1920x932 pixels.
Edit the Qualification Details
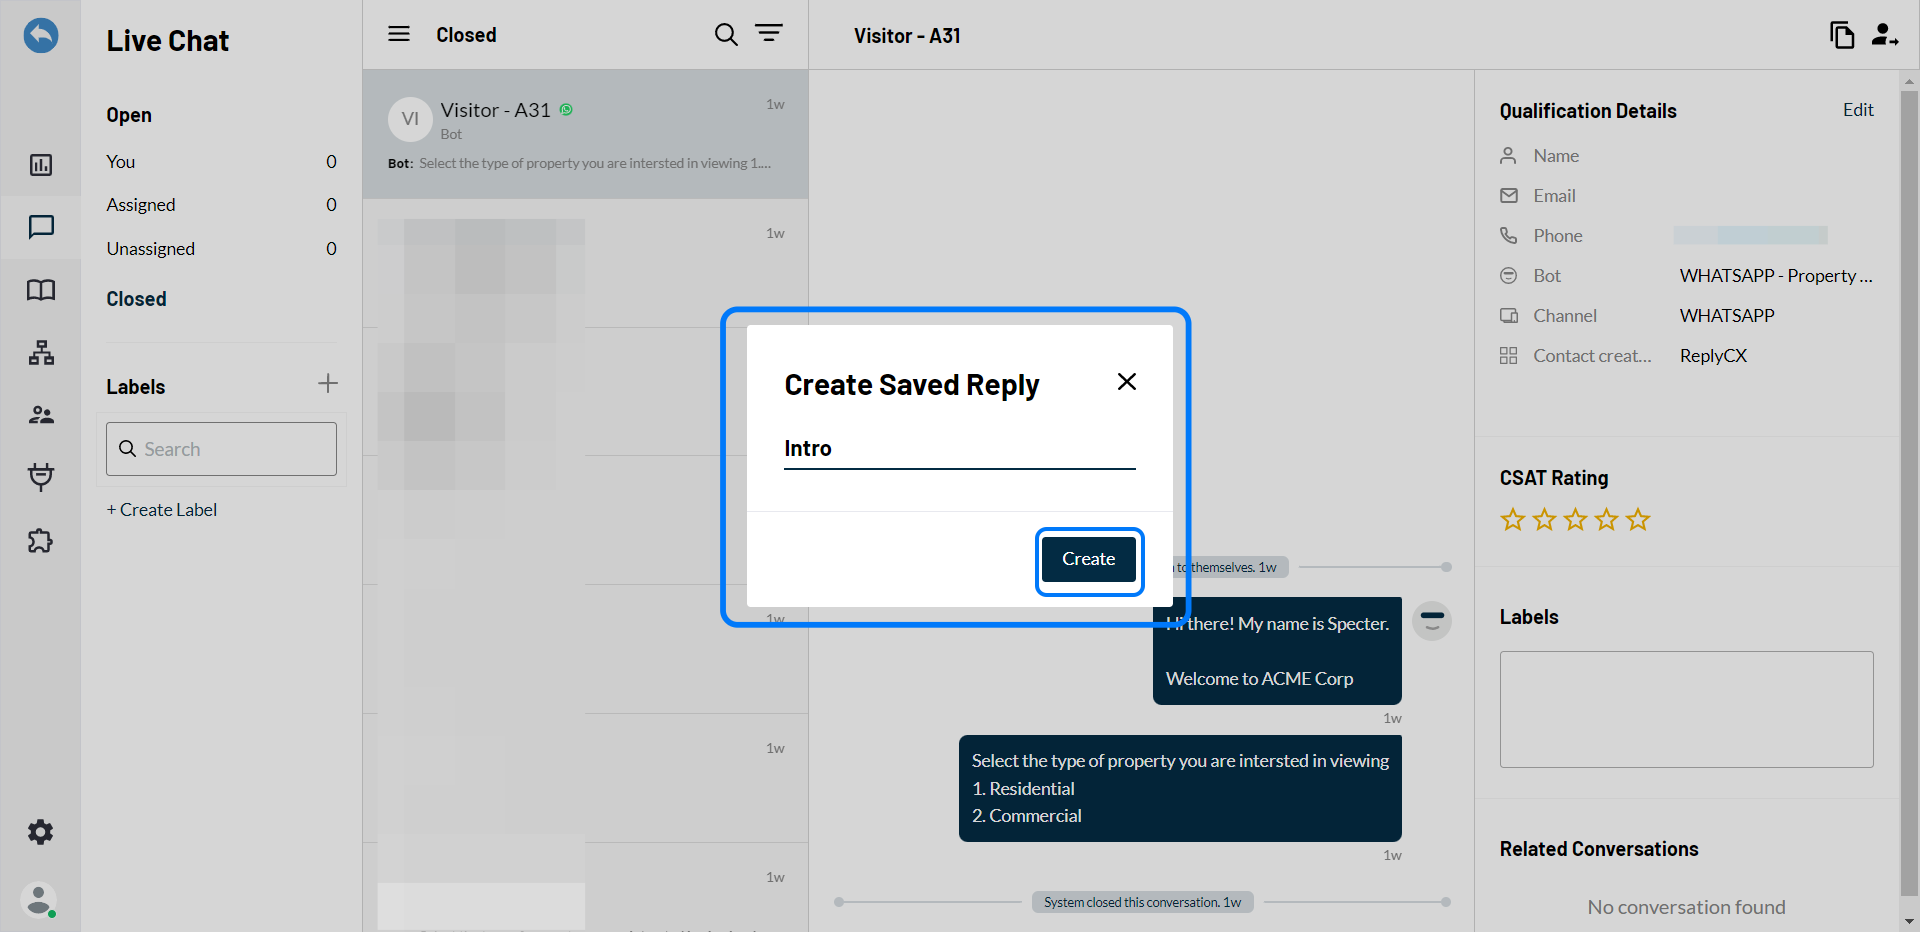(x=1858, y=110)
